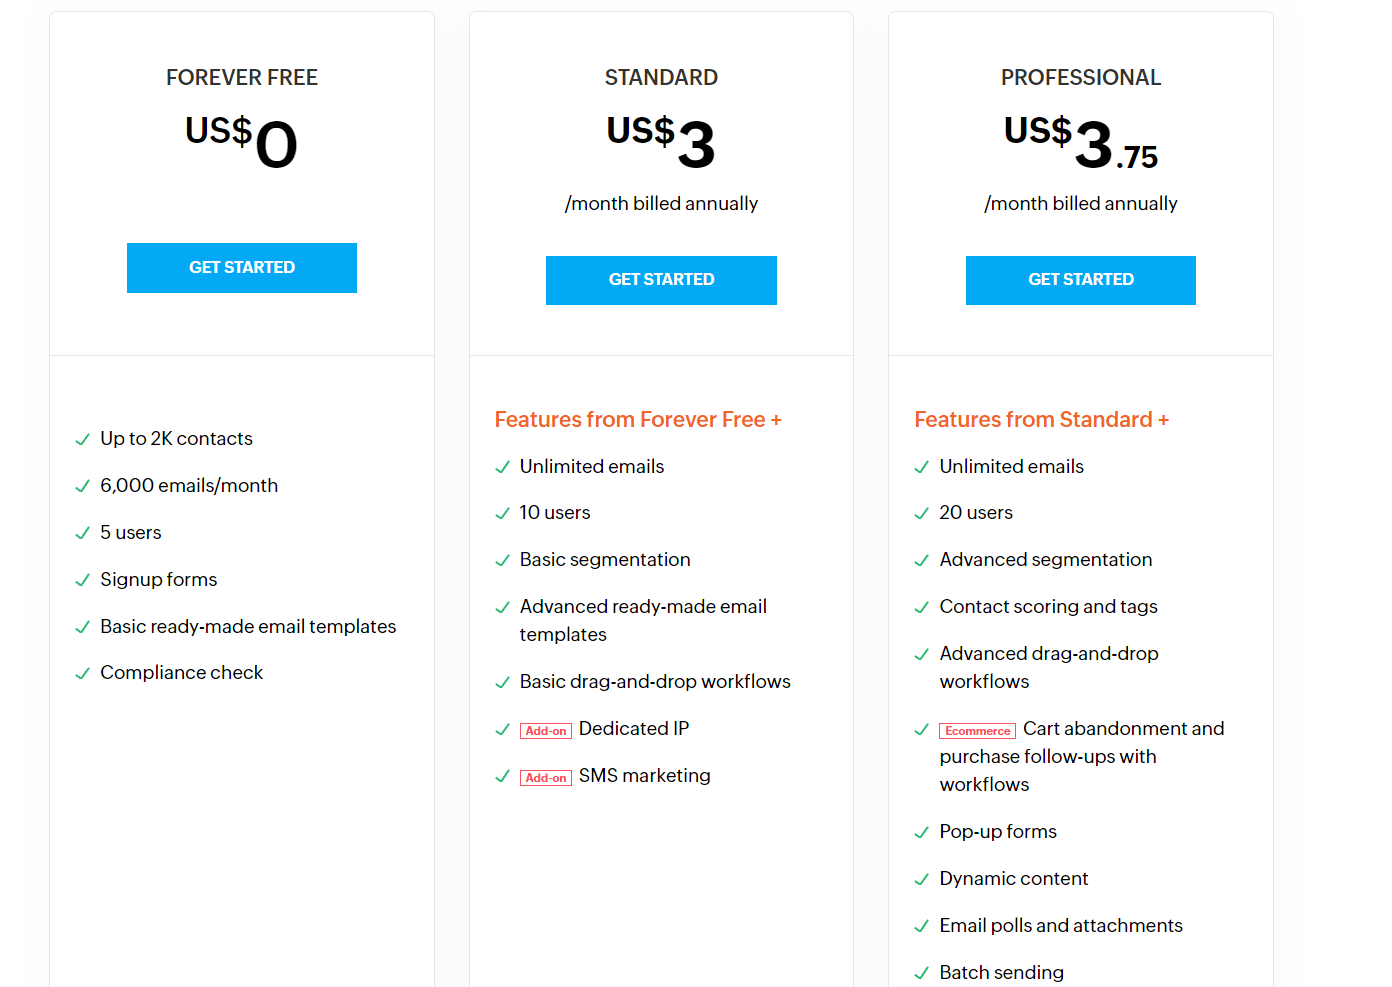The width and height of the screenshot is (1392, 987).
Task: Click the Dynamic content feature text
Action: point(1014,879)
